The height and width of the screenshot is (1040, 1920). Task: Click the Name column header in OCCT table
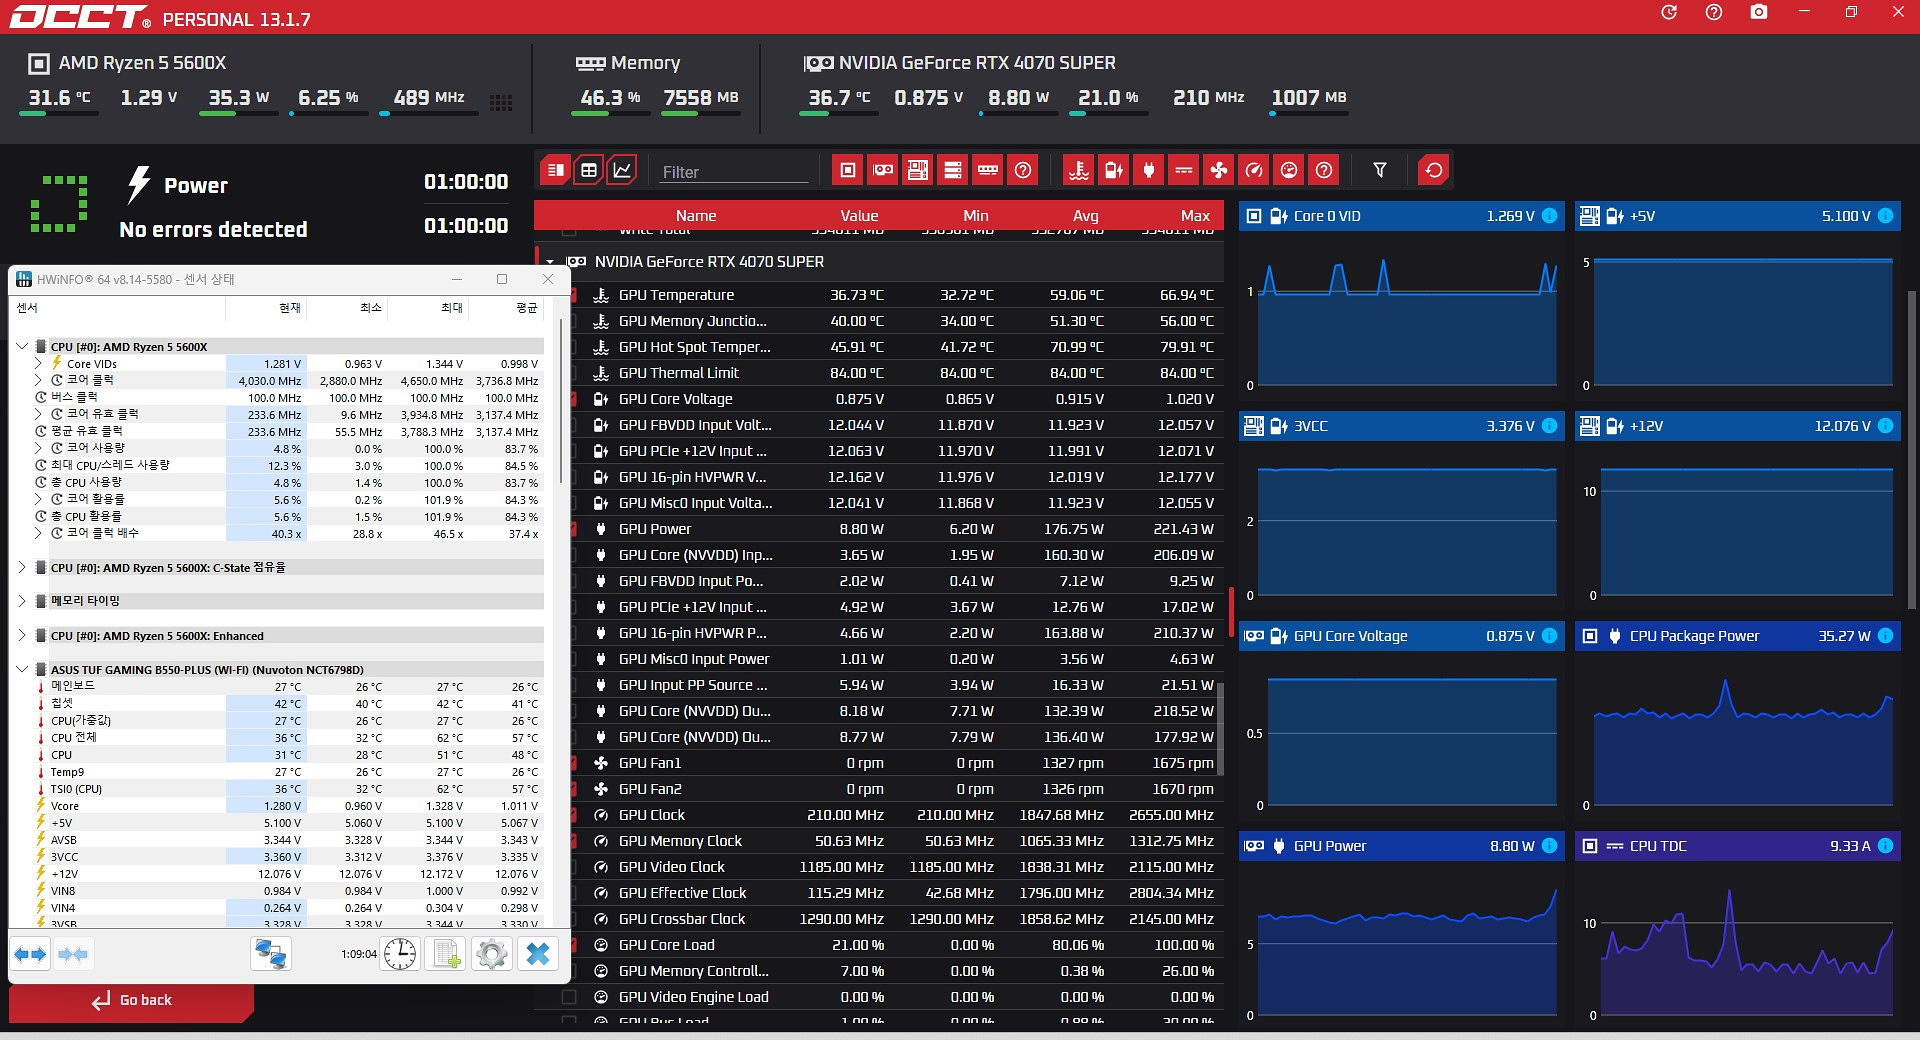point(696,216)
